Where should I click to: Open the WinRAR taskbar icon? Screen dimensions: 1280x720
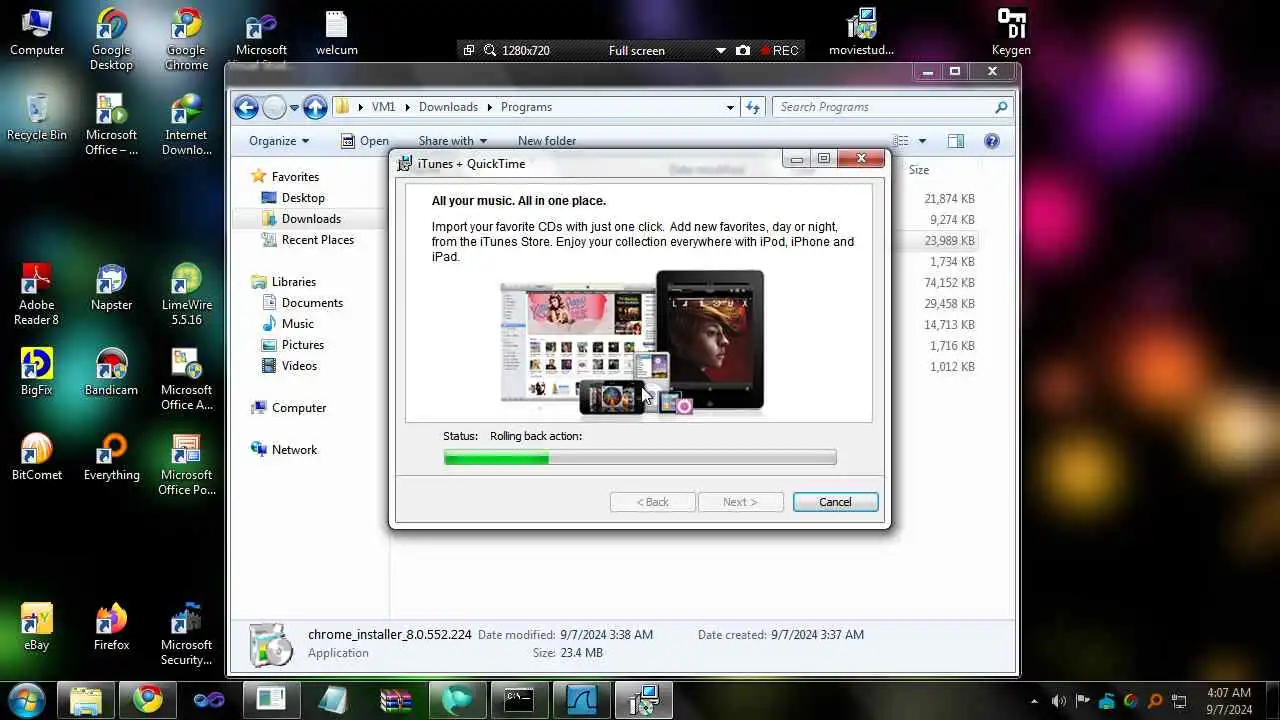click(395, 699)
